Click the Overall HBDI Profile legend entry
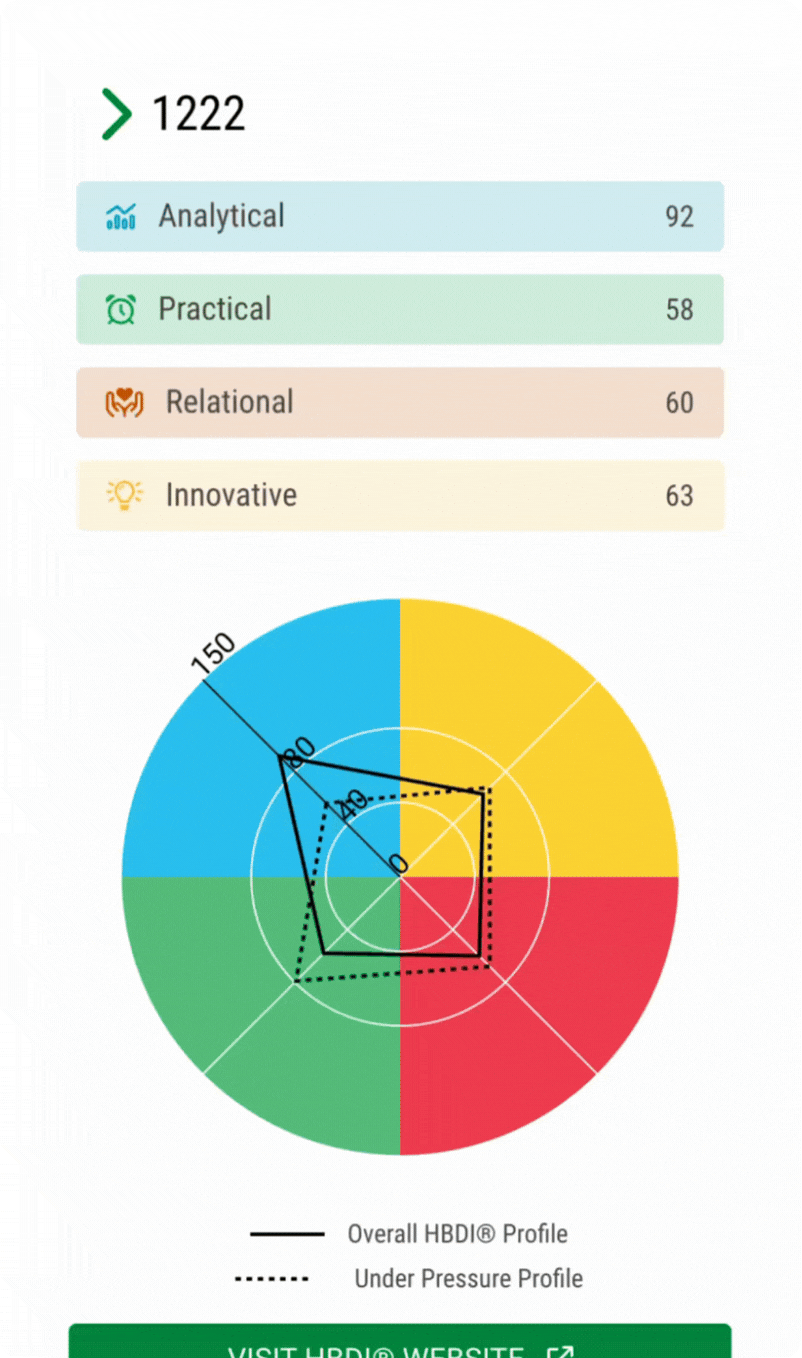This screenshot has height=1358, width=802. (x=457, y=1234)
